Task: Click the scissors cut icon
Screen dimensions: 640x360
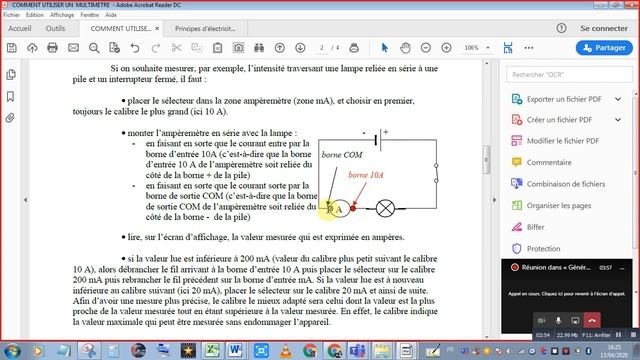Action: 176,48
